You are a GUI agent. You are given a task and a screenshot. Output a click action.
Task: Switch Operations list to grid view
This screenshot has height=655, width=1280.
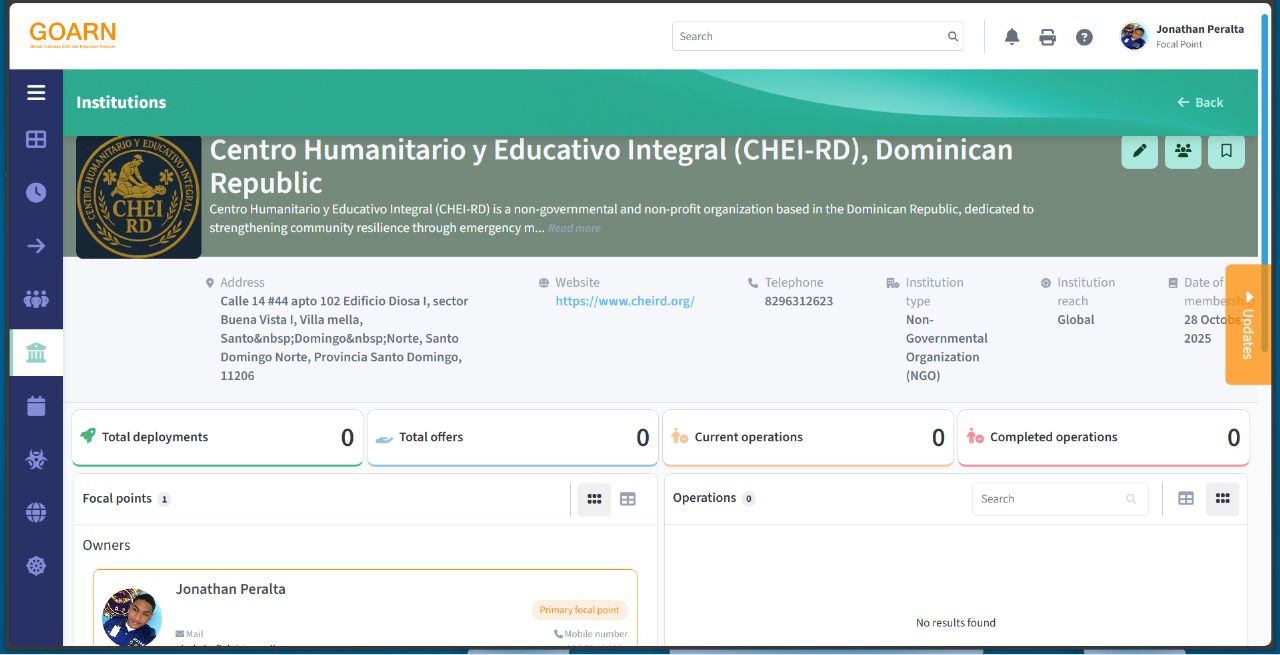1222,498
